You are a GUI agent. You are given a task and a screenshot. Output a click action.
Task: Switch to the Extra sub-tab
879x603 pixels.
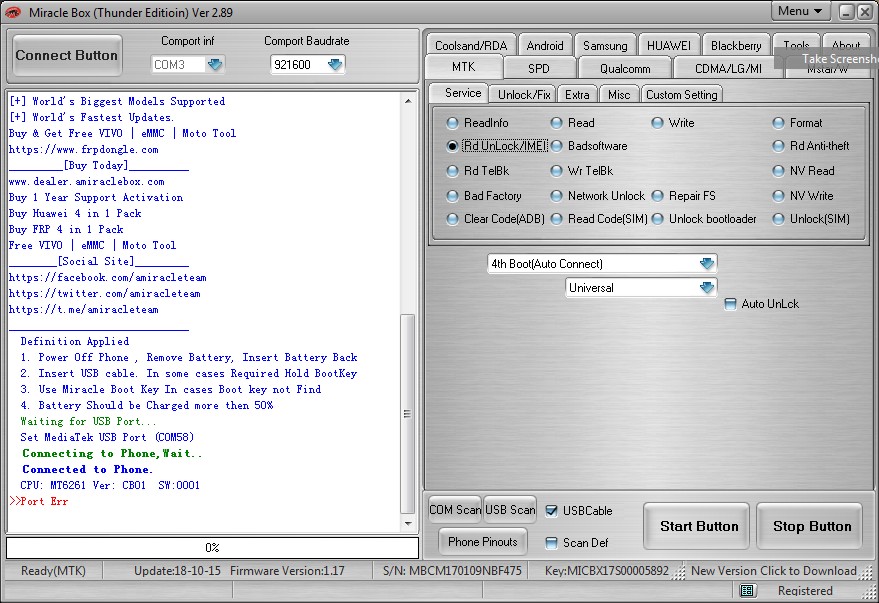(577, 95)
